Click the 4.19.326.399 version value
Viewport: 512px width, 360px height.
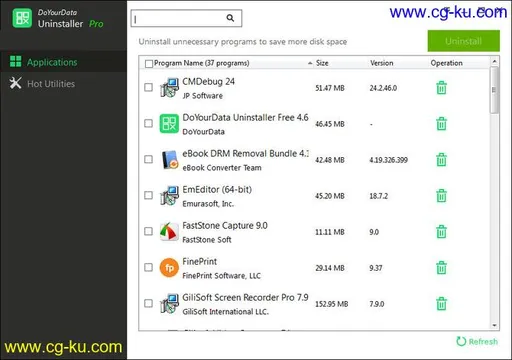(388, 160)
